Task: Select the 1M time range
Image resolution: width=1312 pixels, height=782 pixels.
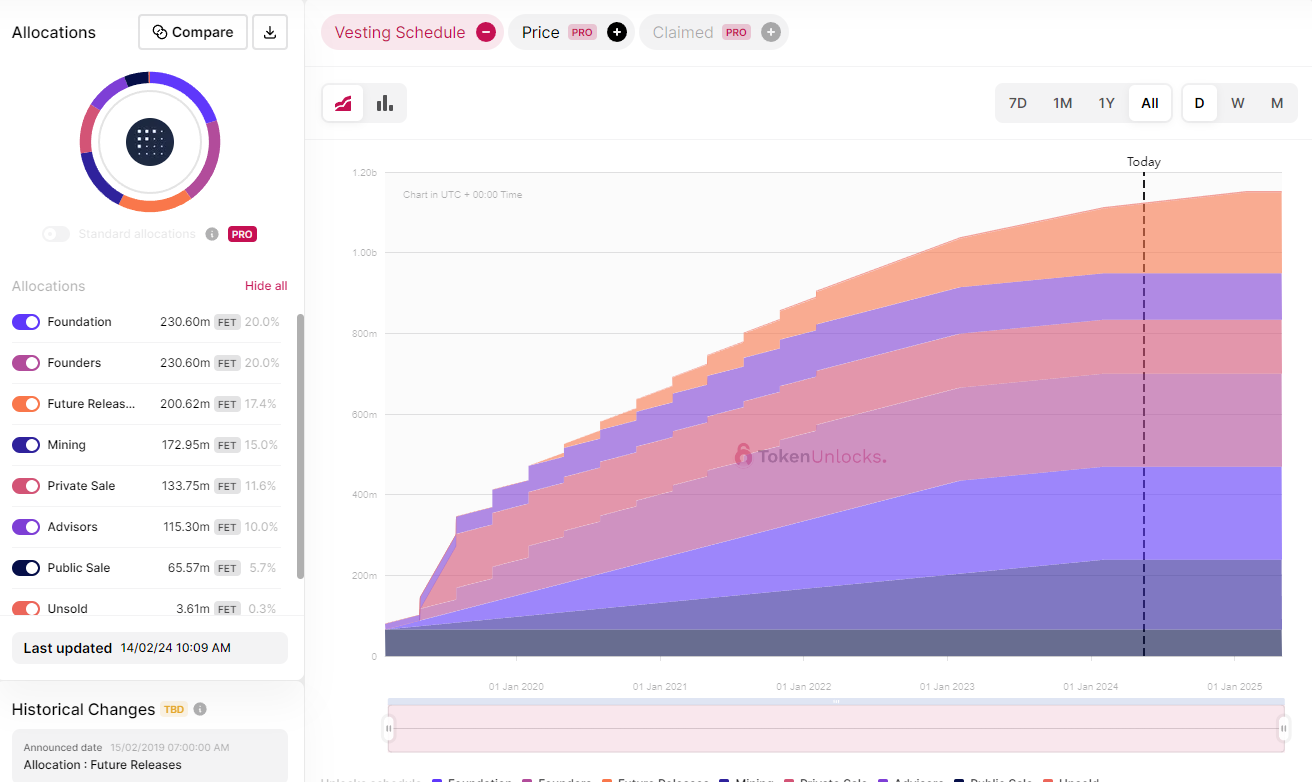Action: click(x=1062, y=103)
